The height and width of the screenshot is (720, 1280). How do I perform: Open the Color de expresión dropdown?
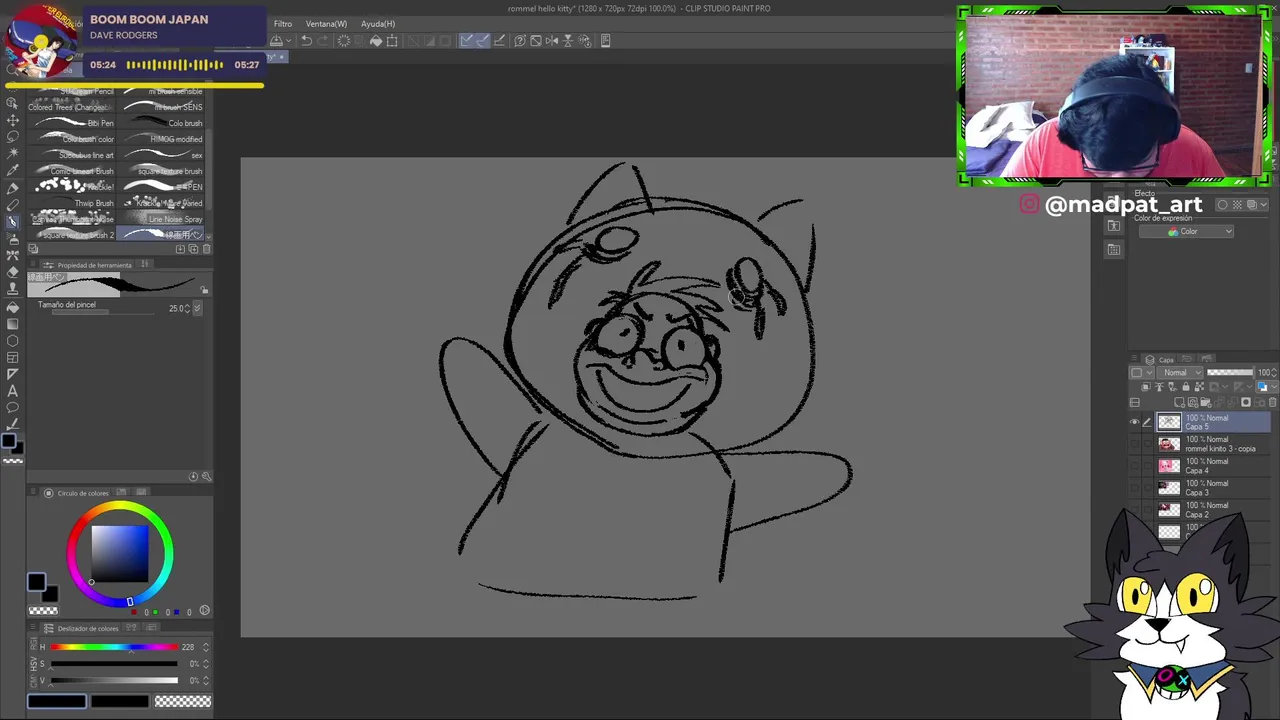click(x=1186, y=232)
